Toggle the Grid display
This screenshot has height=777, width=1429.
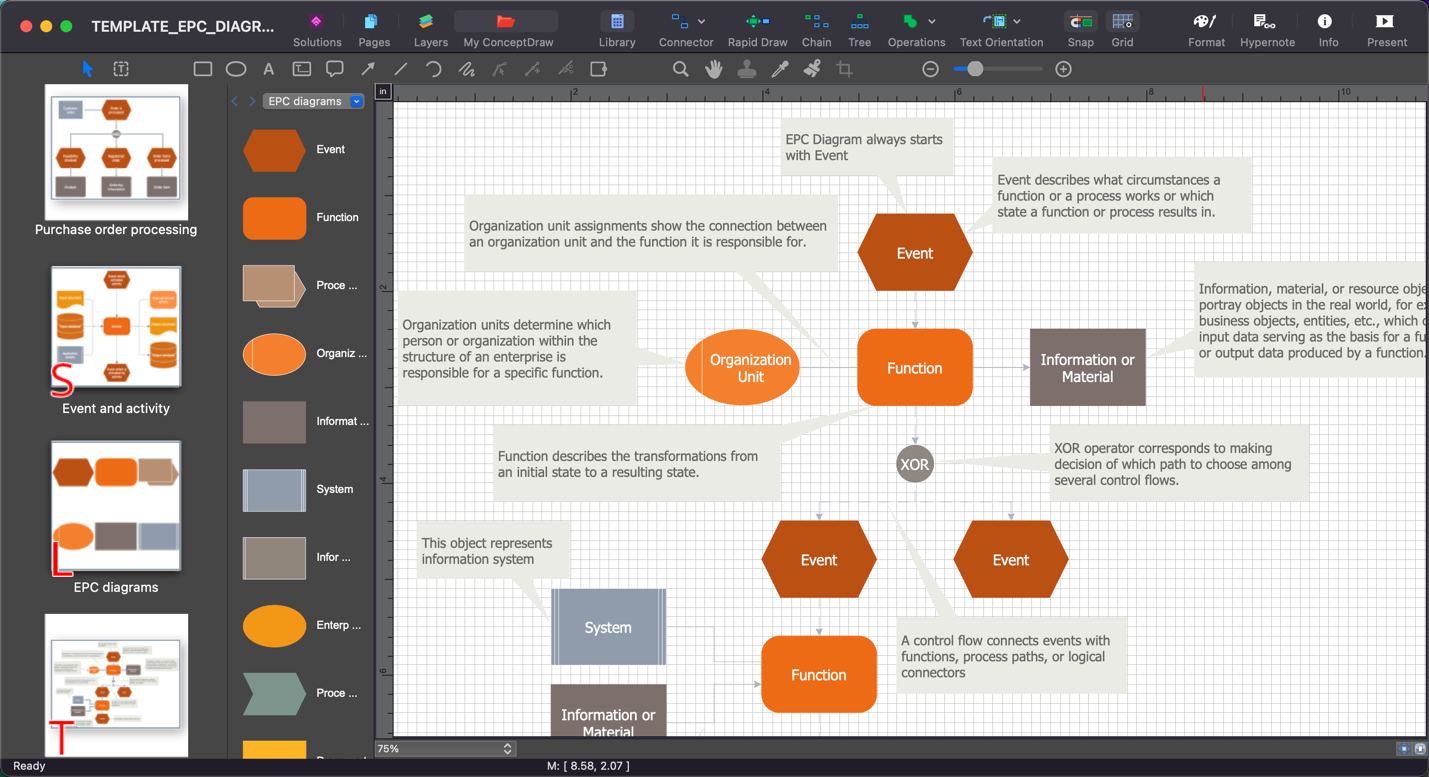pyautogui.click(x=1122, y=29)
